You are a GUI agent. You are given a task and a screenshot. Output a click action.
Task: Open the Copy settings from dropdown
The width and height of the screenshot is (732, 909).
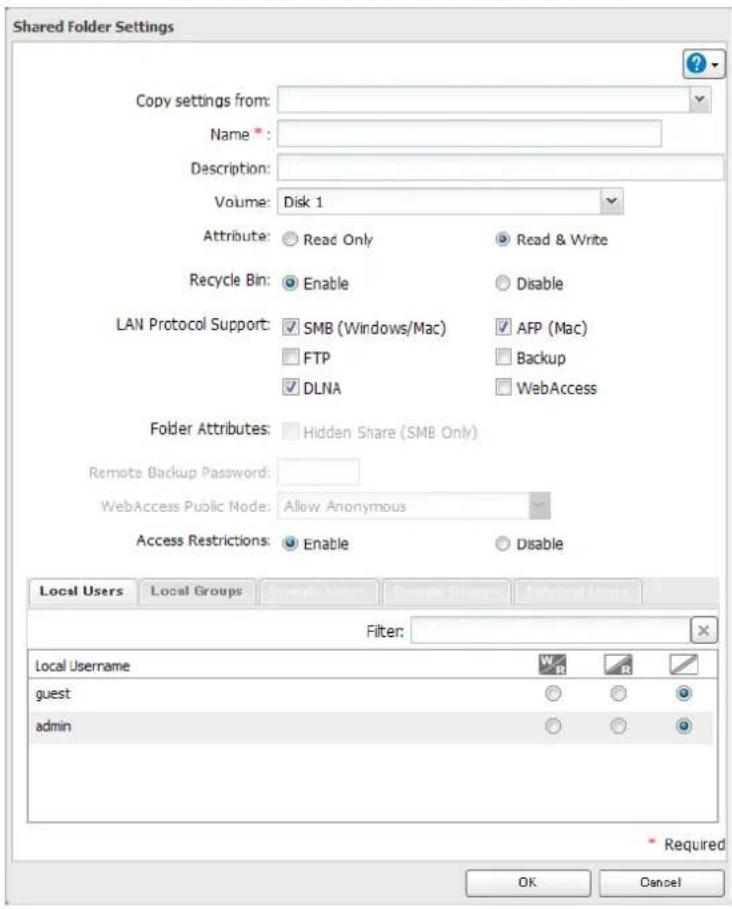[700, 100]
